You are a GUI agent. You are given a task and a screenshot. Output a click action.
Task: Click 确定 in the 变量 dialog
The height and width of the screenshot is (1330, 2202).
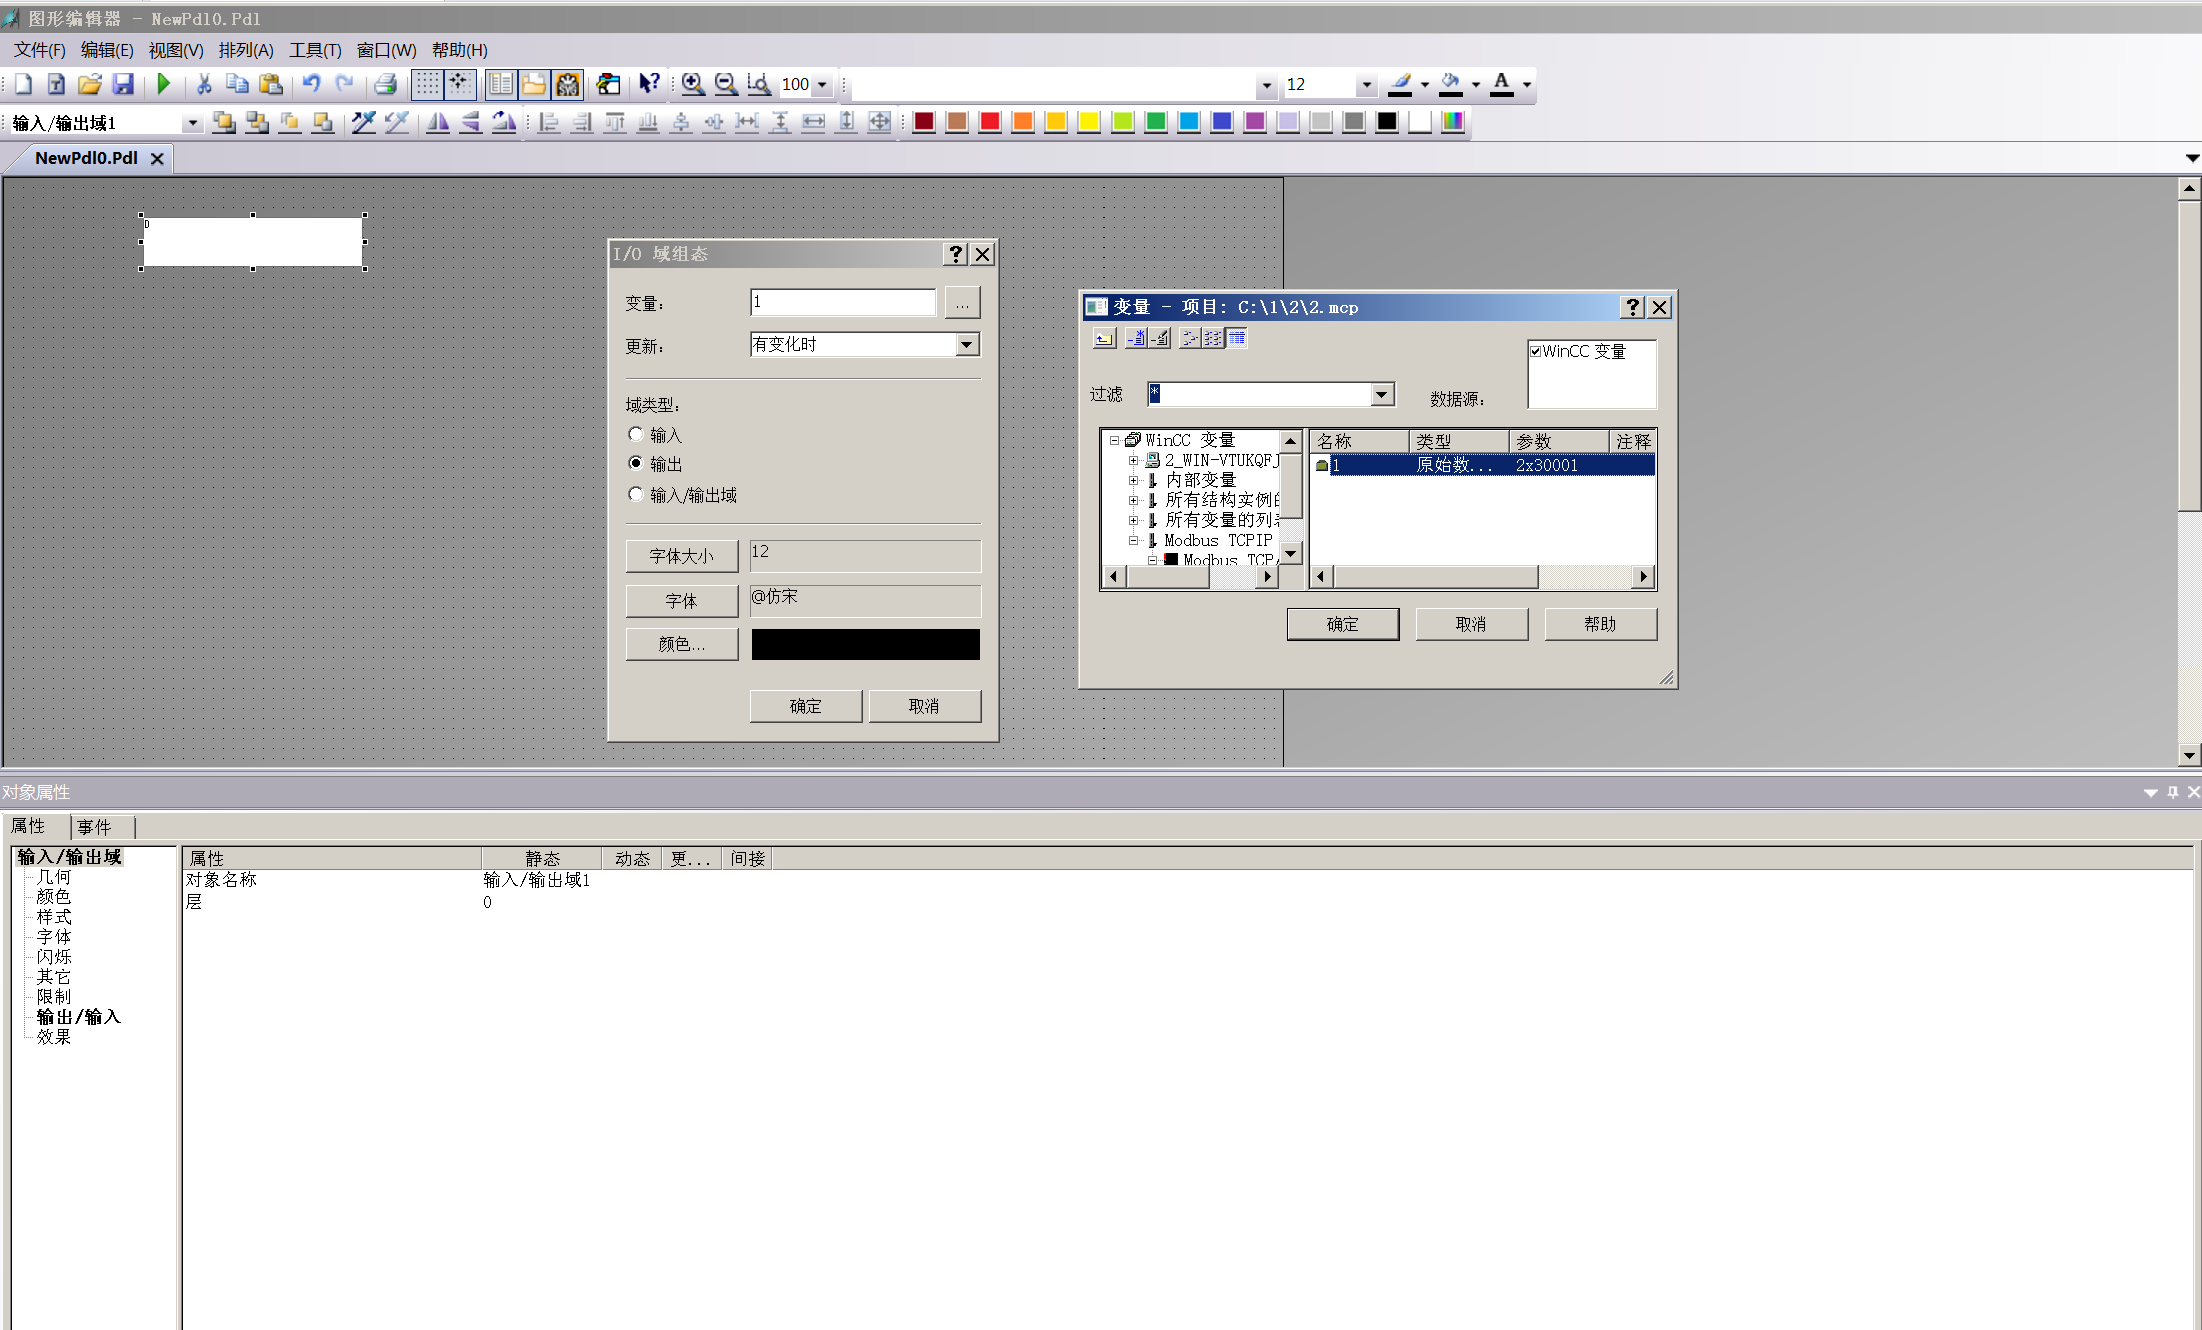point(1342,624)
